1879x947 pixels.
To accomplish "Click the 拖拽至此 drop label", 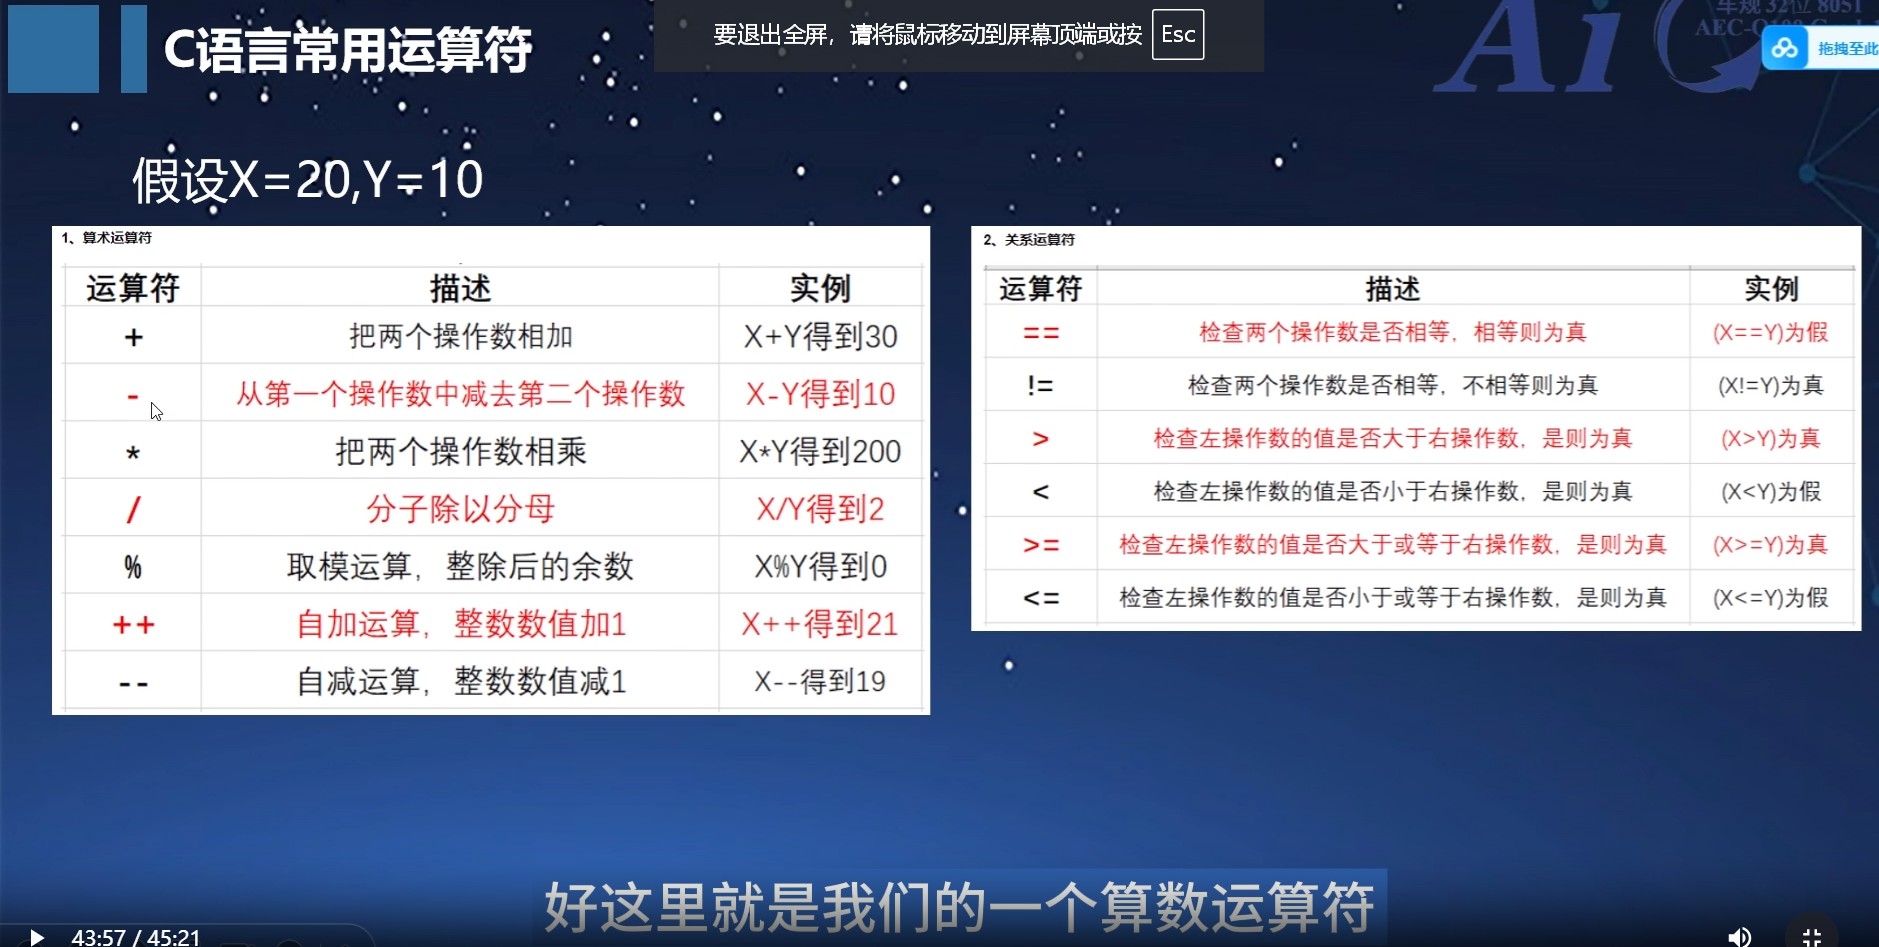I will (x=1847, y=49).
